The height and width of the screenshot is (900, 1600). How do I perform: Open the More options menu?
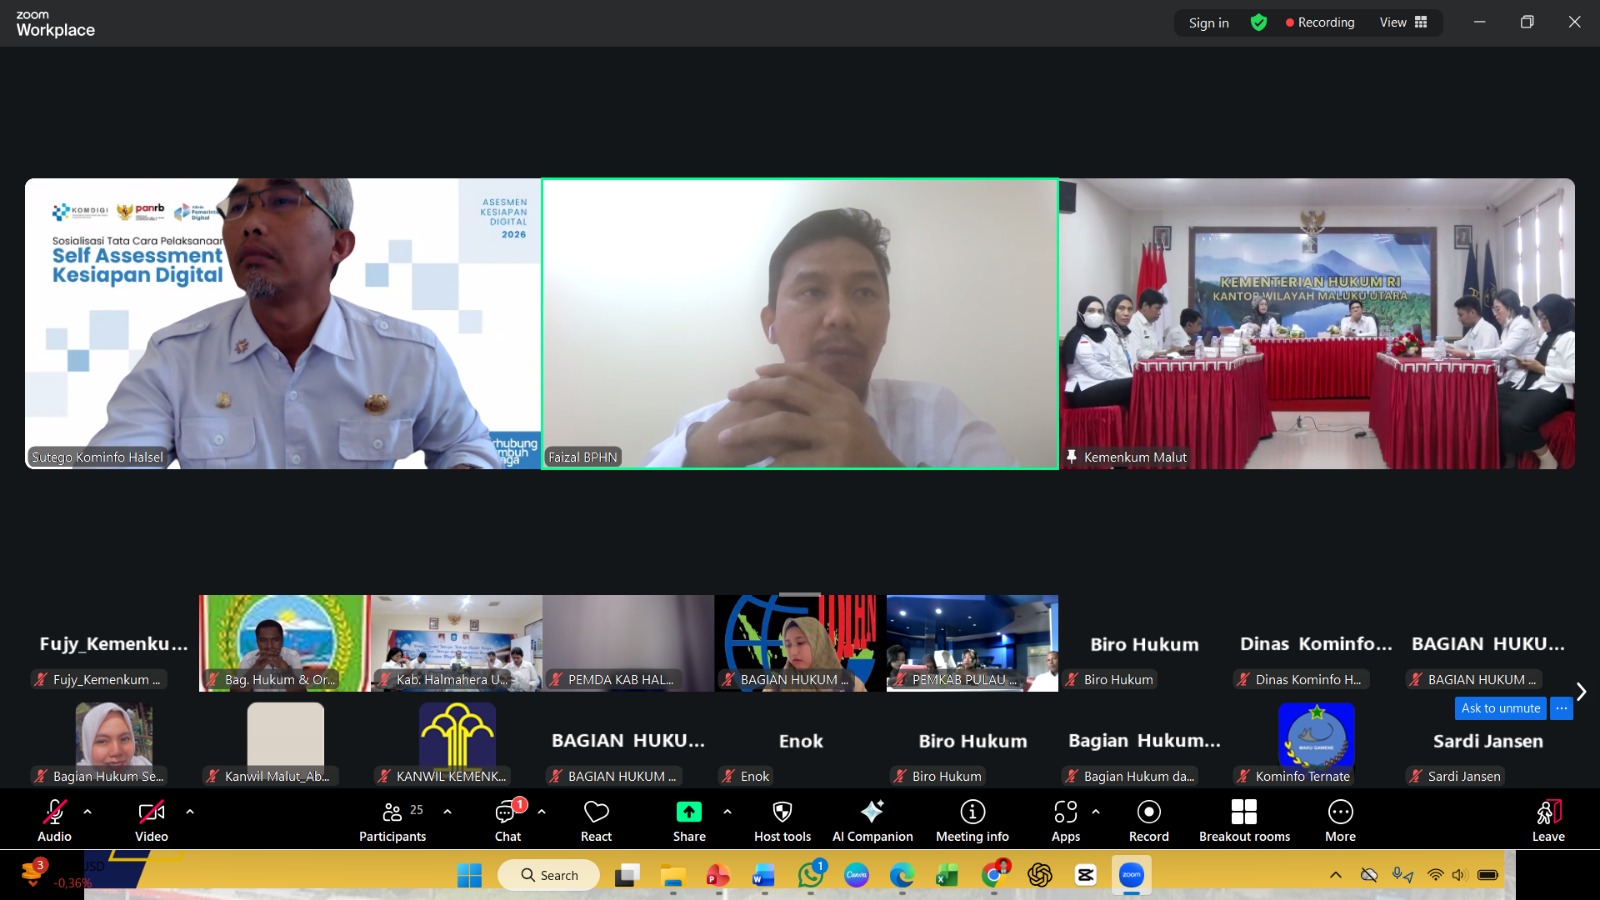(x=1340, y=820)
